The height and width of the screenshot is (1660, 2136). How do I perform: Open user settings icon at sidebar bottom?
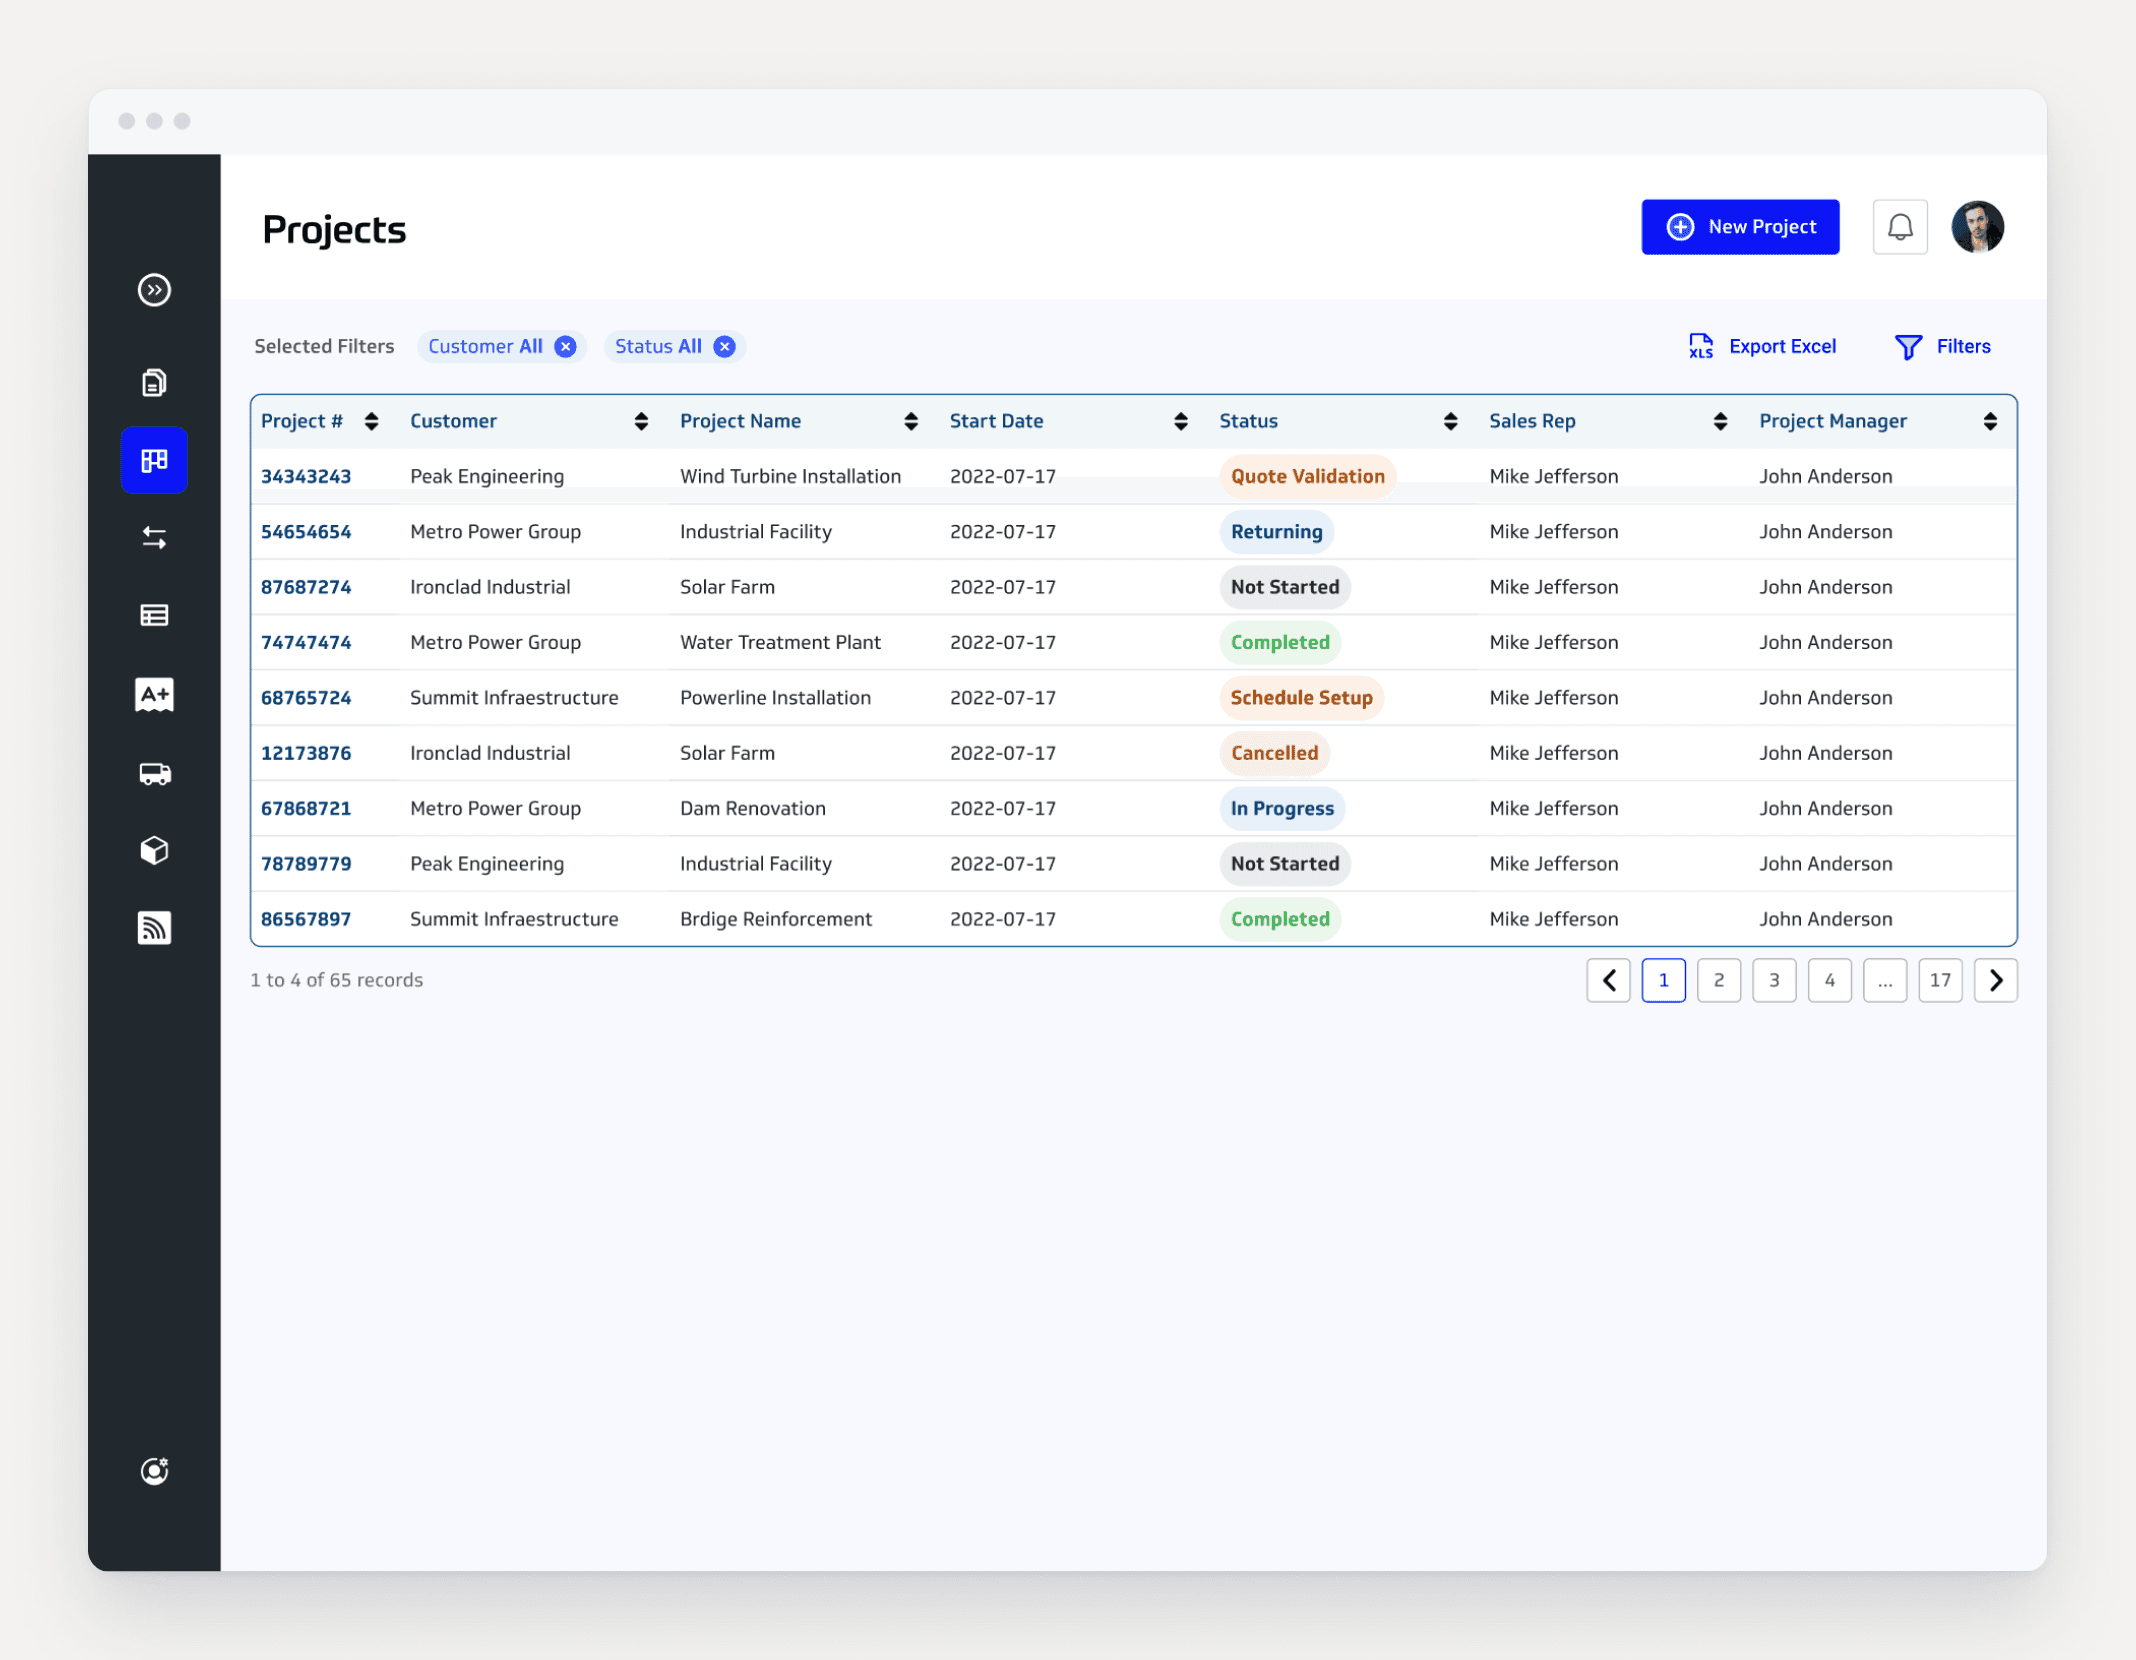click(154, 1471)
